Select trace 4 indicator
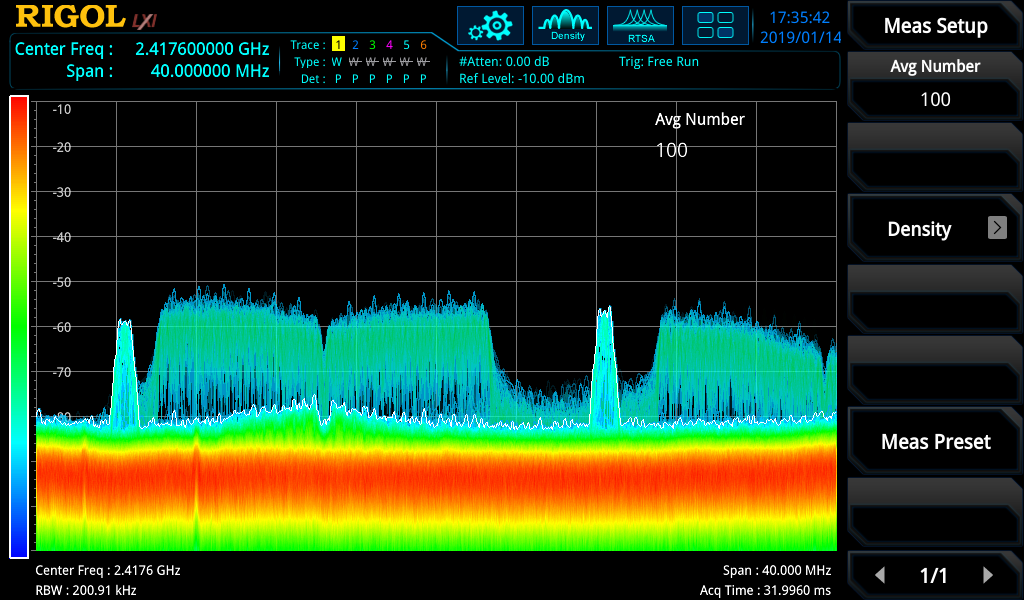 tap(389, 44)
